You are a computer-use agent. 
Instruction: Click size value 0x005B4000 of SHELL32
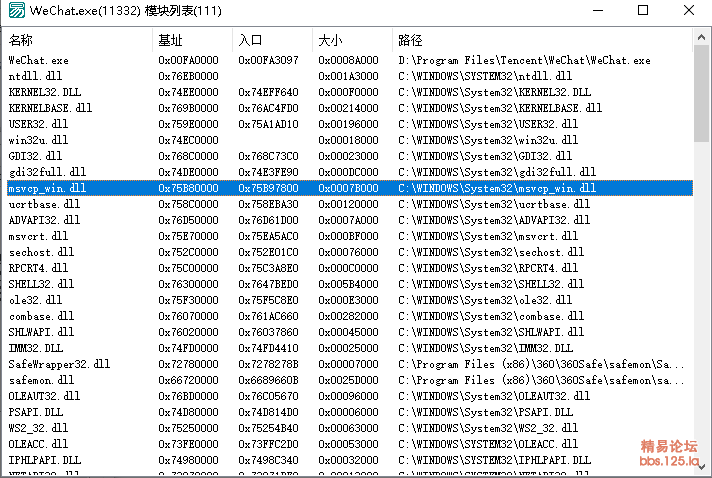click(x=348, y=284)
